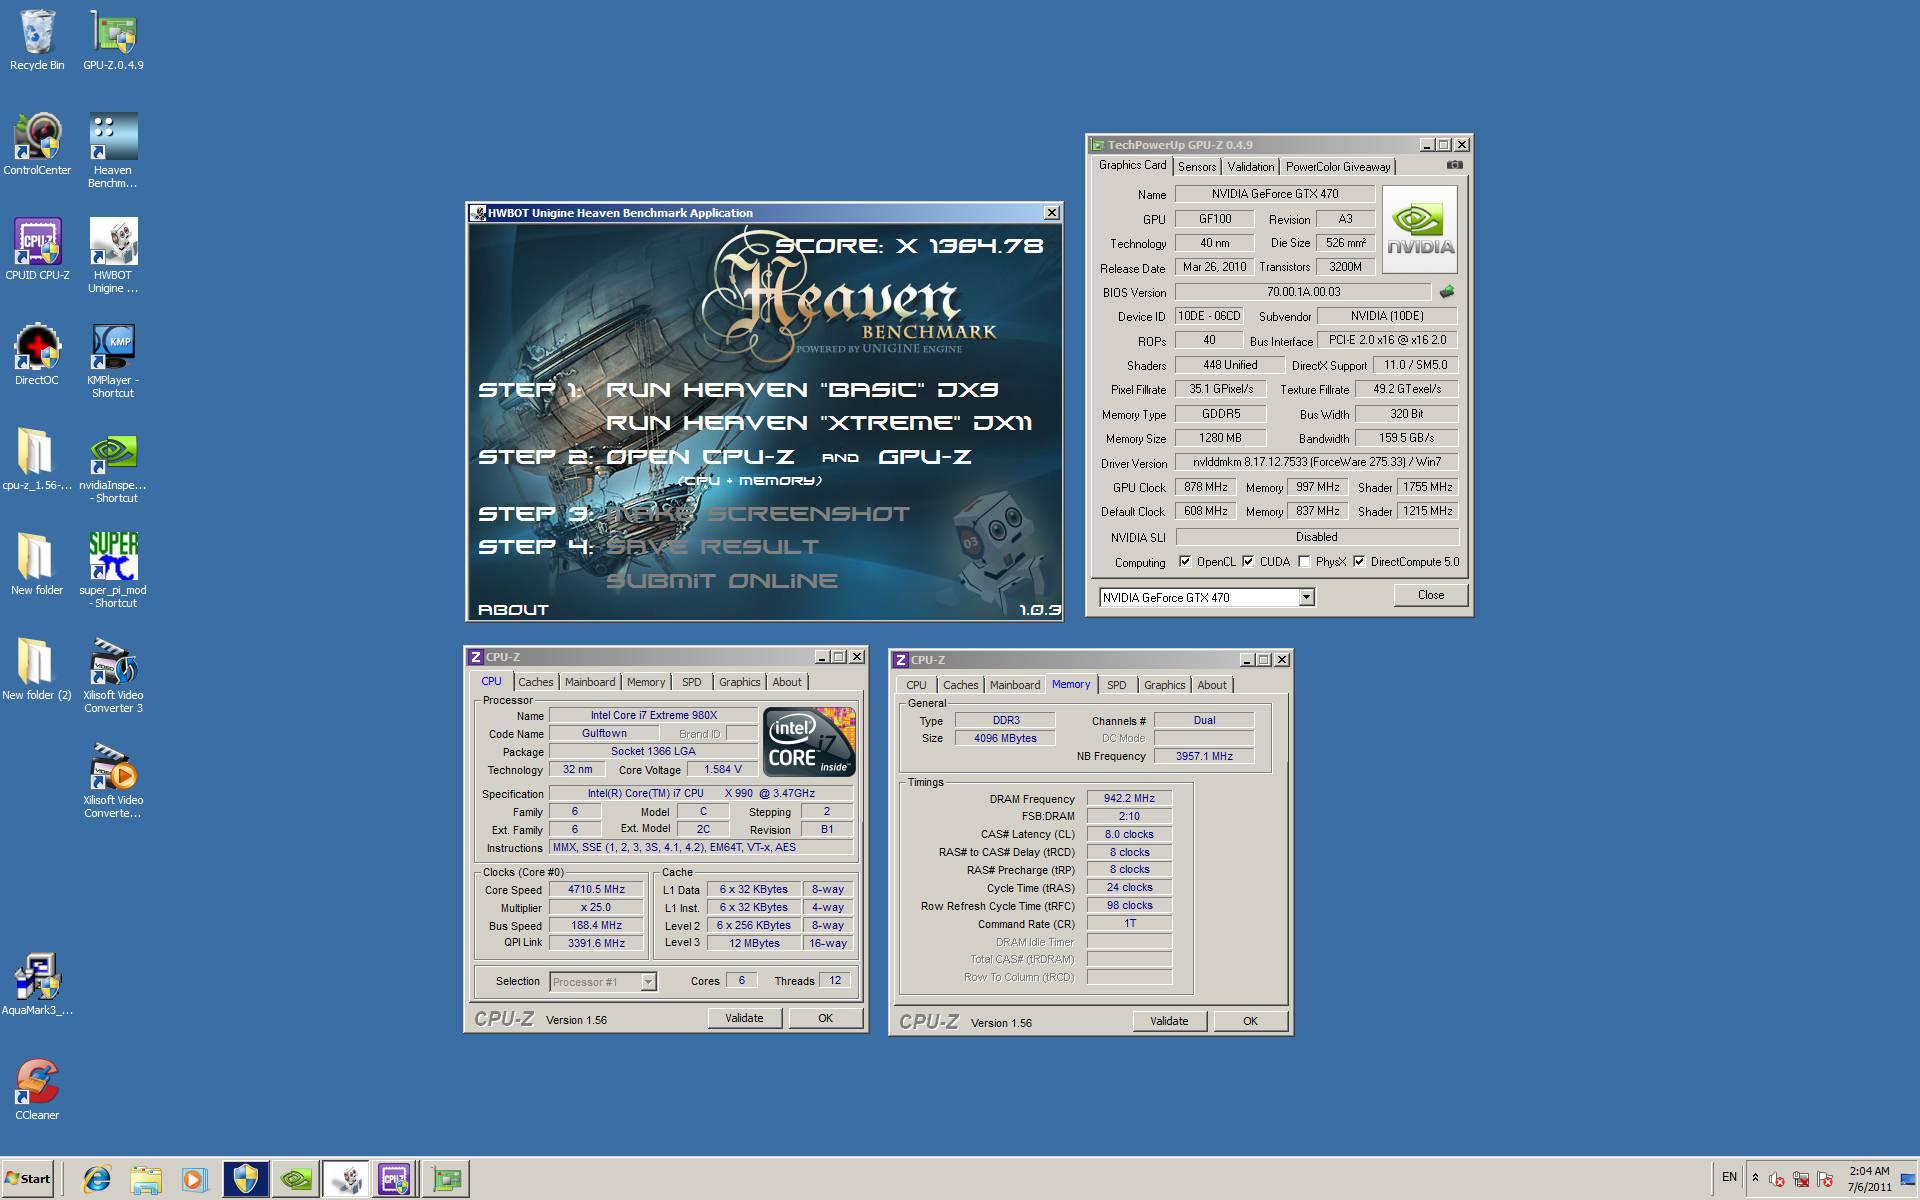Open Graphics tab in right CPU-Z window

[1164, 685]
